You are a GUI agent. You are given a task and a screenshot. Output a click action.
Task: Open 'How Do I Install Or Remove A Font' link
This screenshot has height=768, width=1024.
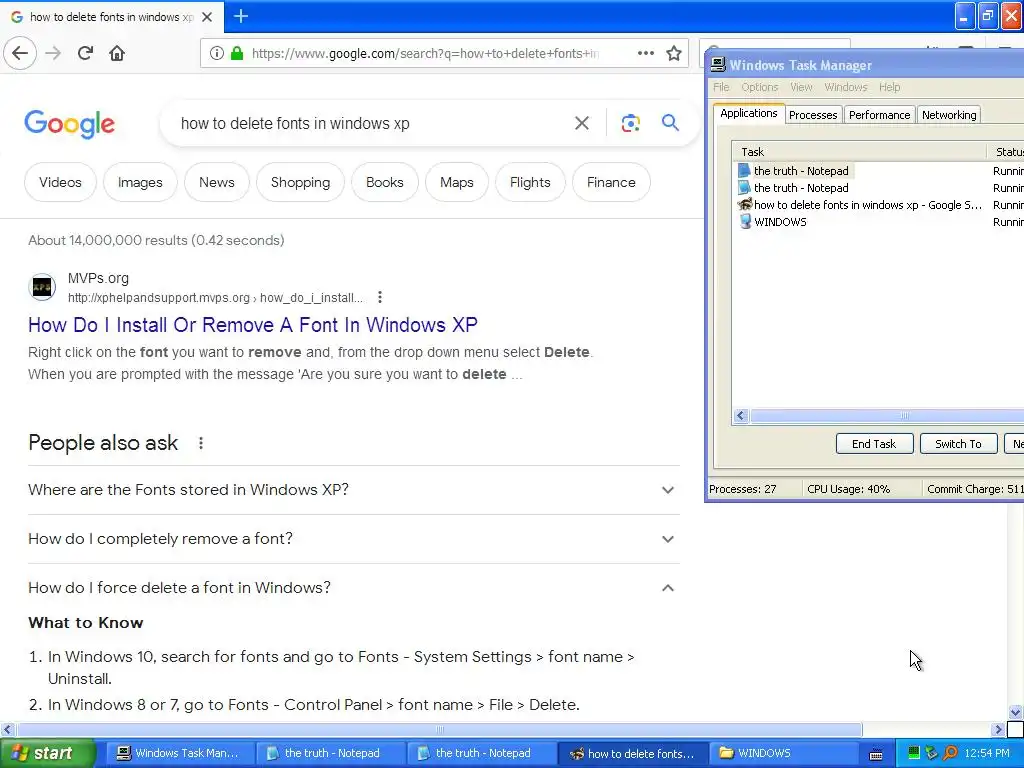tap(253, 325)
